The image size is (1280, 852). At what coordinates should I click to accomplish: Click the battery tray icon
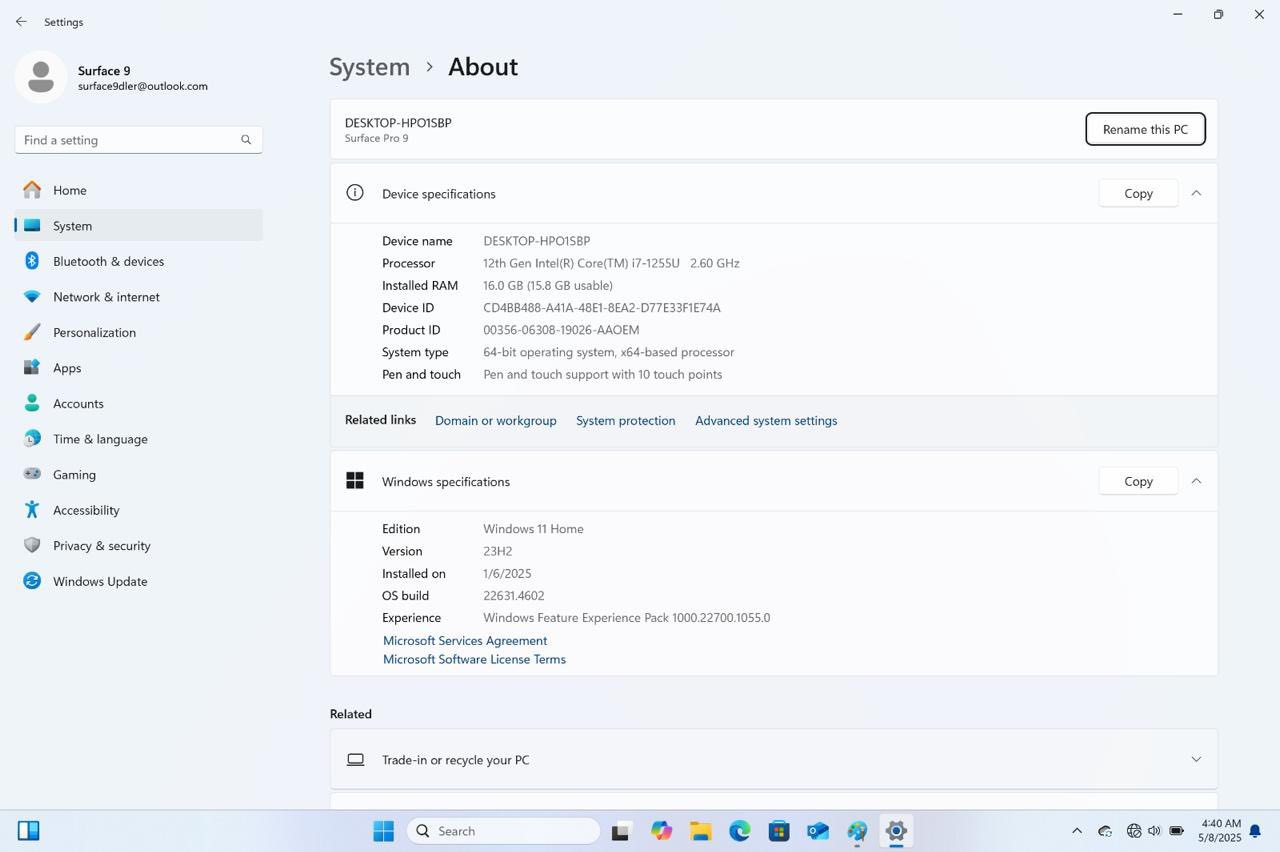click(x=1177, y=831)
